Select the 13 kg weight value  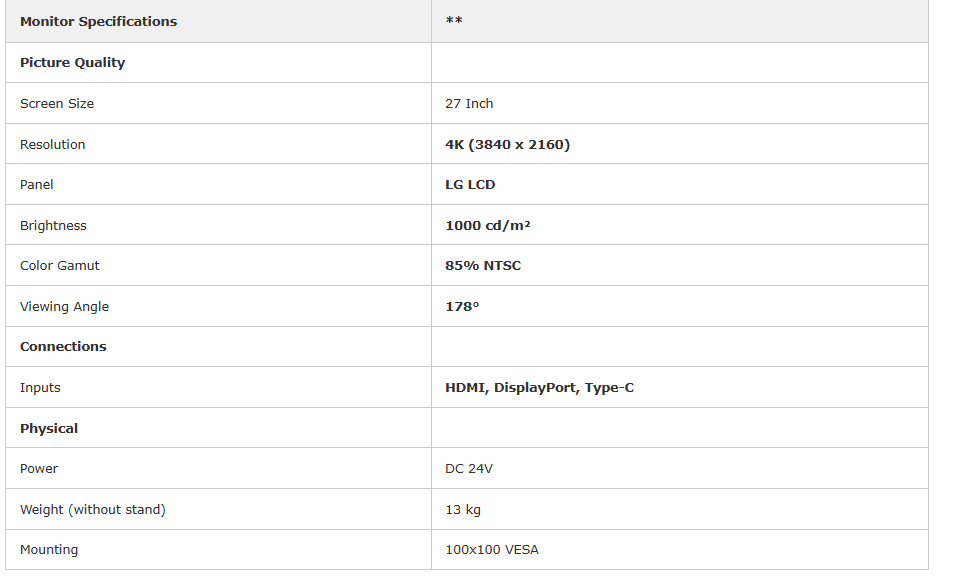point(463,509)
